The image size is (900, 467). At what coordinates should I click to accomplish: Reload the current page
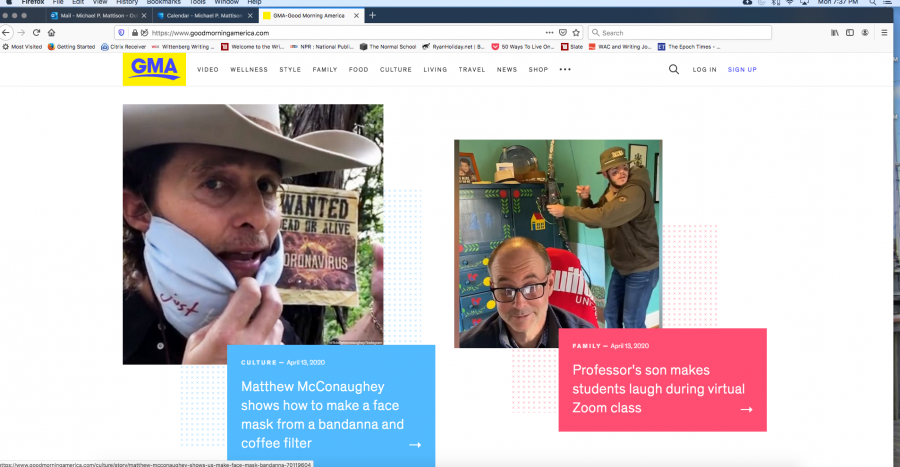click(36, 33)
